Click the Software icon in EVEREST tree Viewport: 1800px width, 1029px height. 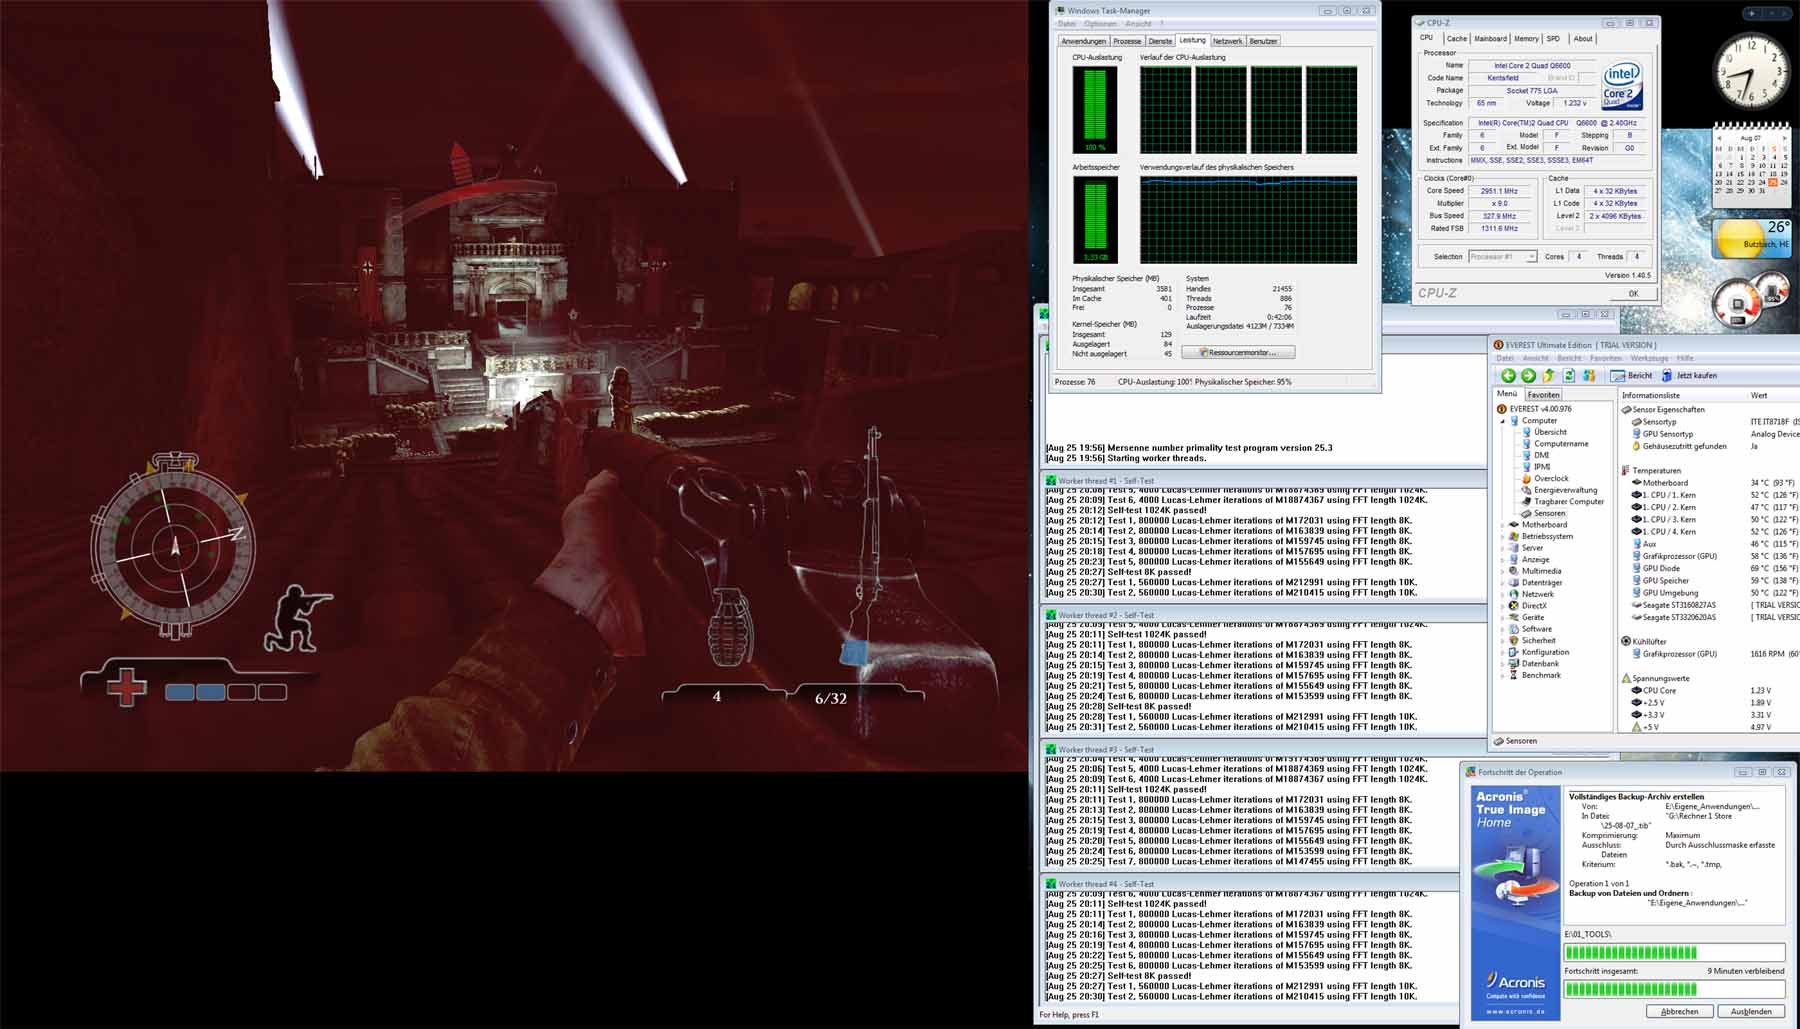pos(1514,629)
